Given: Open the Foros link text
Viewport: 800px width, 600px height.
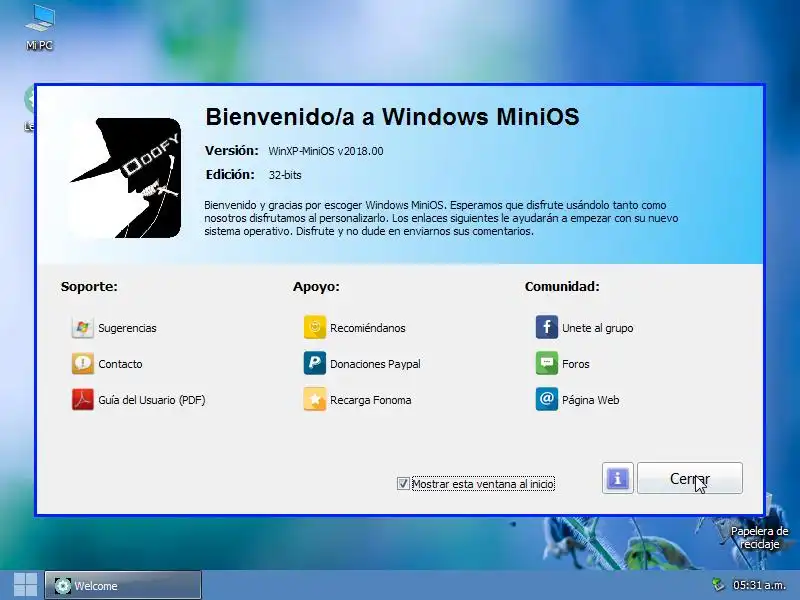Looking at the screenshot, I should click(576, 364).
